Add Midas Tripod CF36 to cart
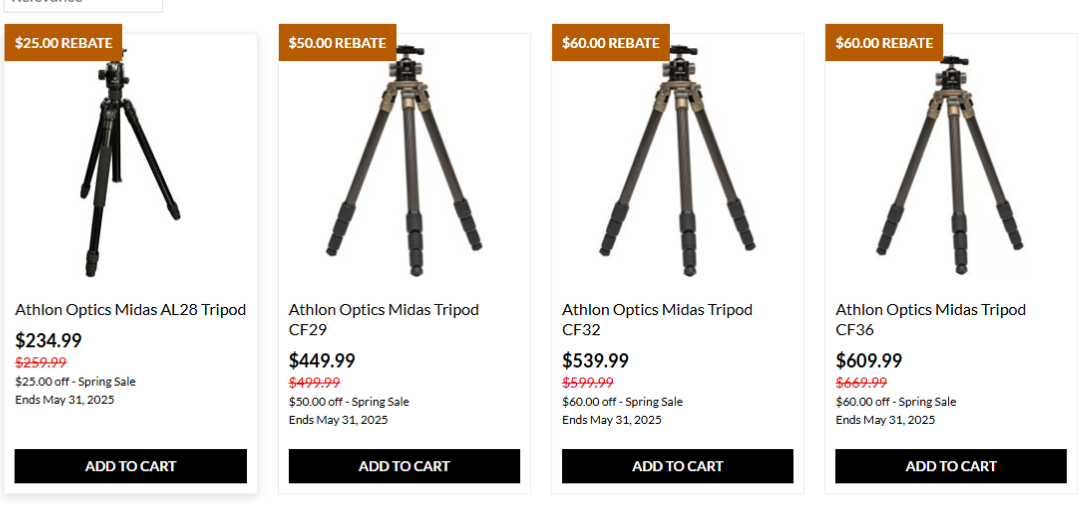 tap(951, 466)
